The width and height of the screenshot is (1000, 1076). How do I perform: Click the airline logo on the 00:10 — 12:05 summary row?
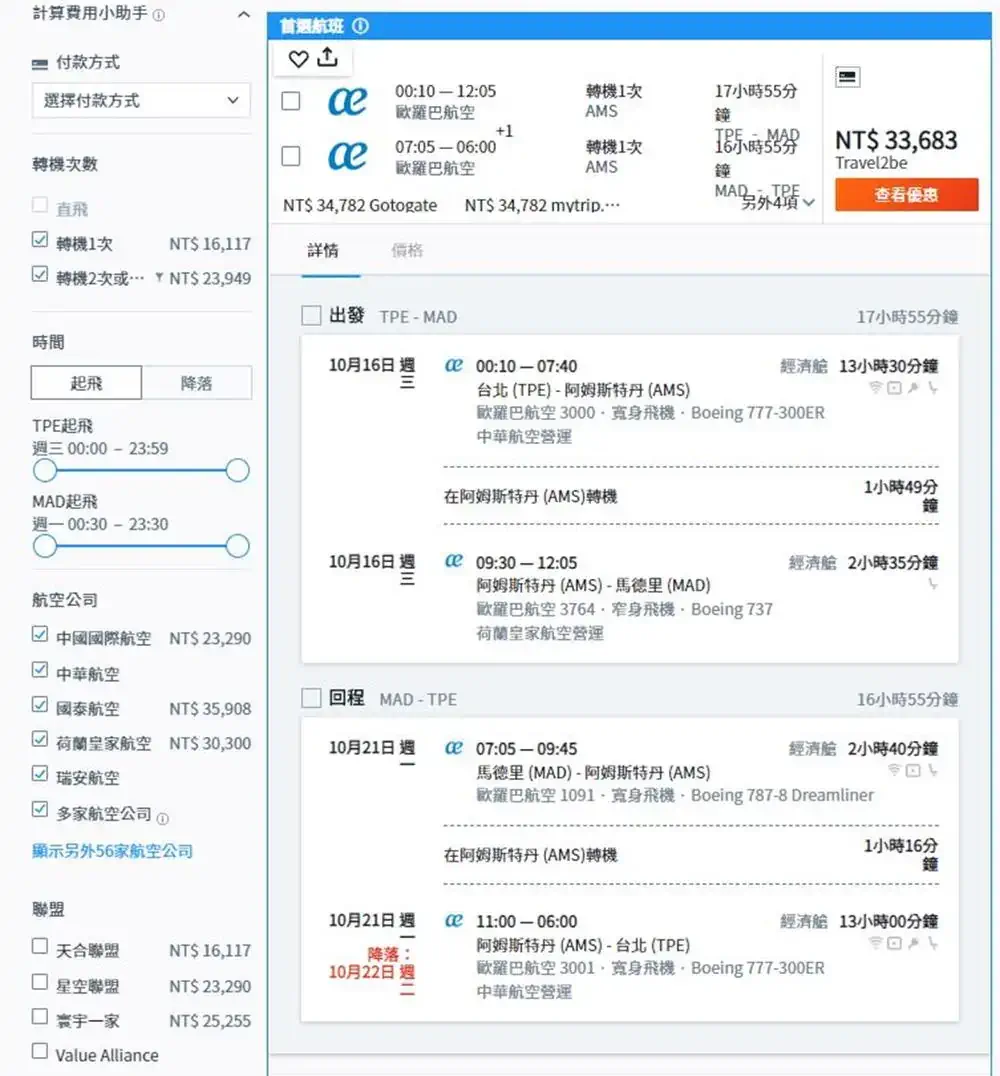click(347, 102)
